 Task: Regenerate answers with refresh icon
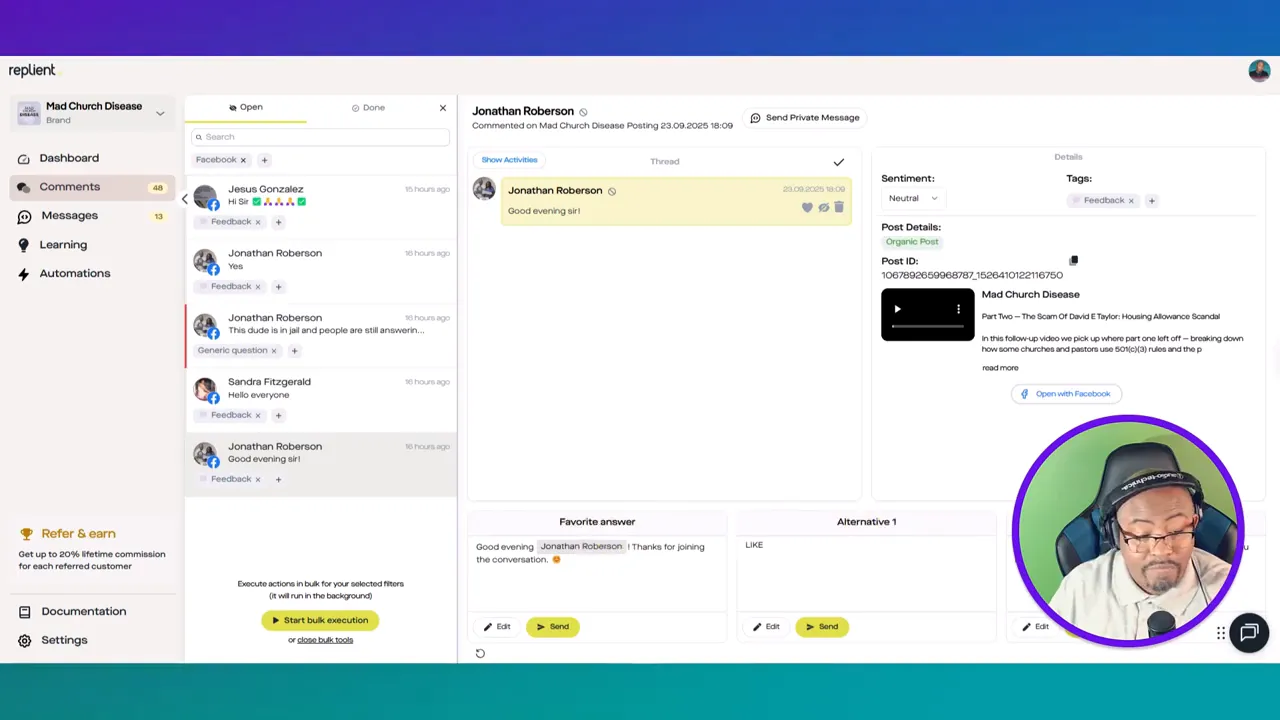tap(480, 654)
